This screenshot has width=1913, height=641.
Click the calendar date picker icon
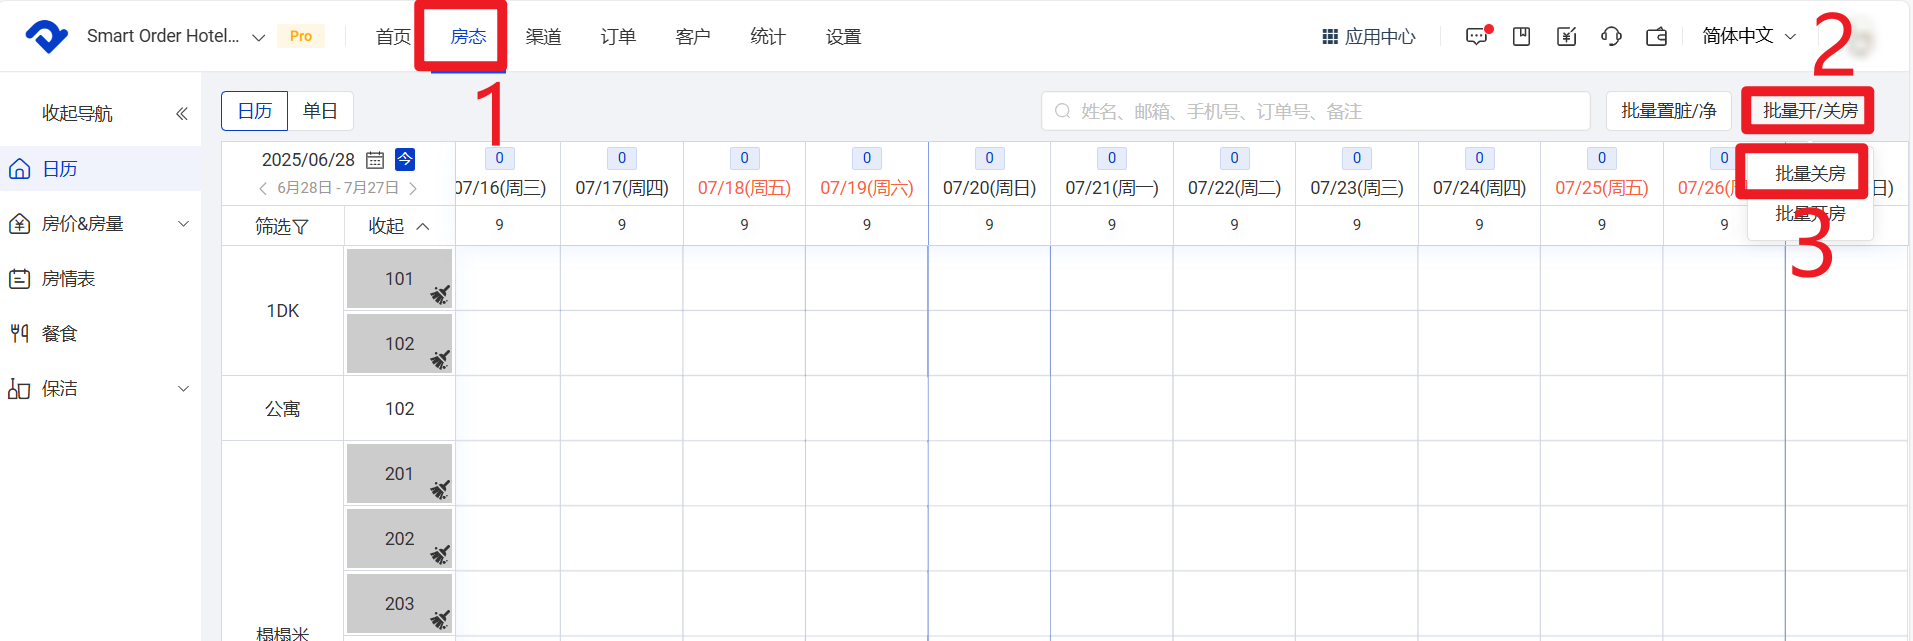coord(375,160)
